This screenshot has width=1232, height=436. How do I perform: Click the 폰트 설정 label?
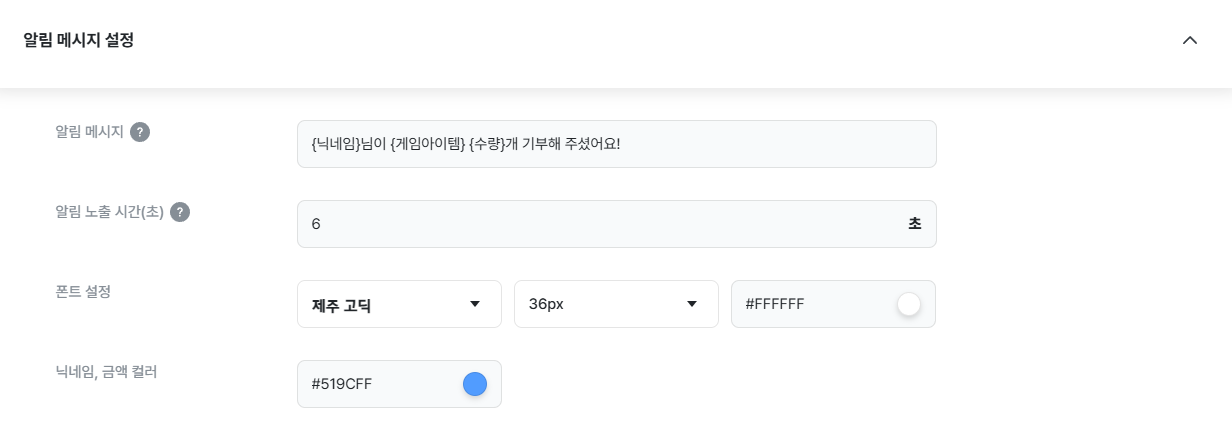click(83, 292)
